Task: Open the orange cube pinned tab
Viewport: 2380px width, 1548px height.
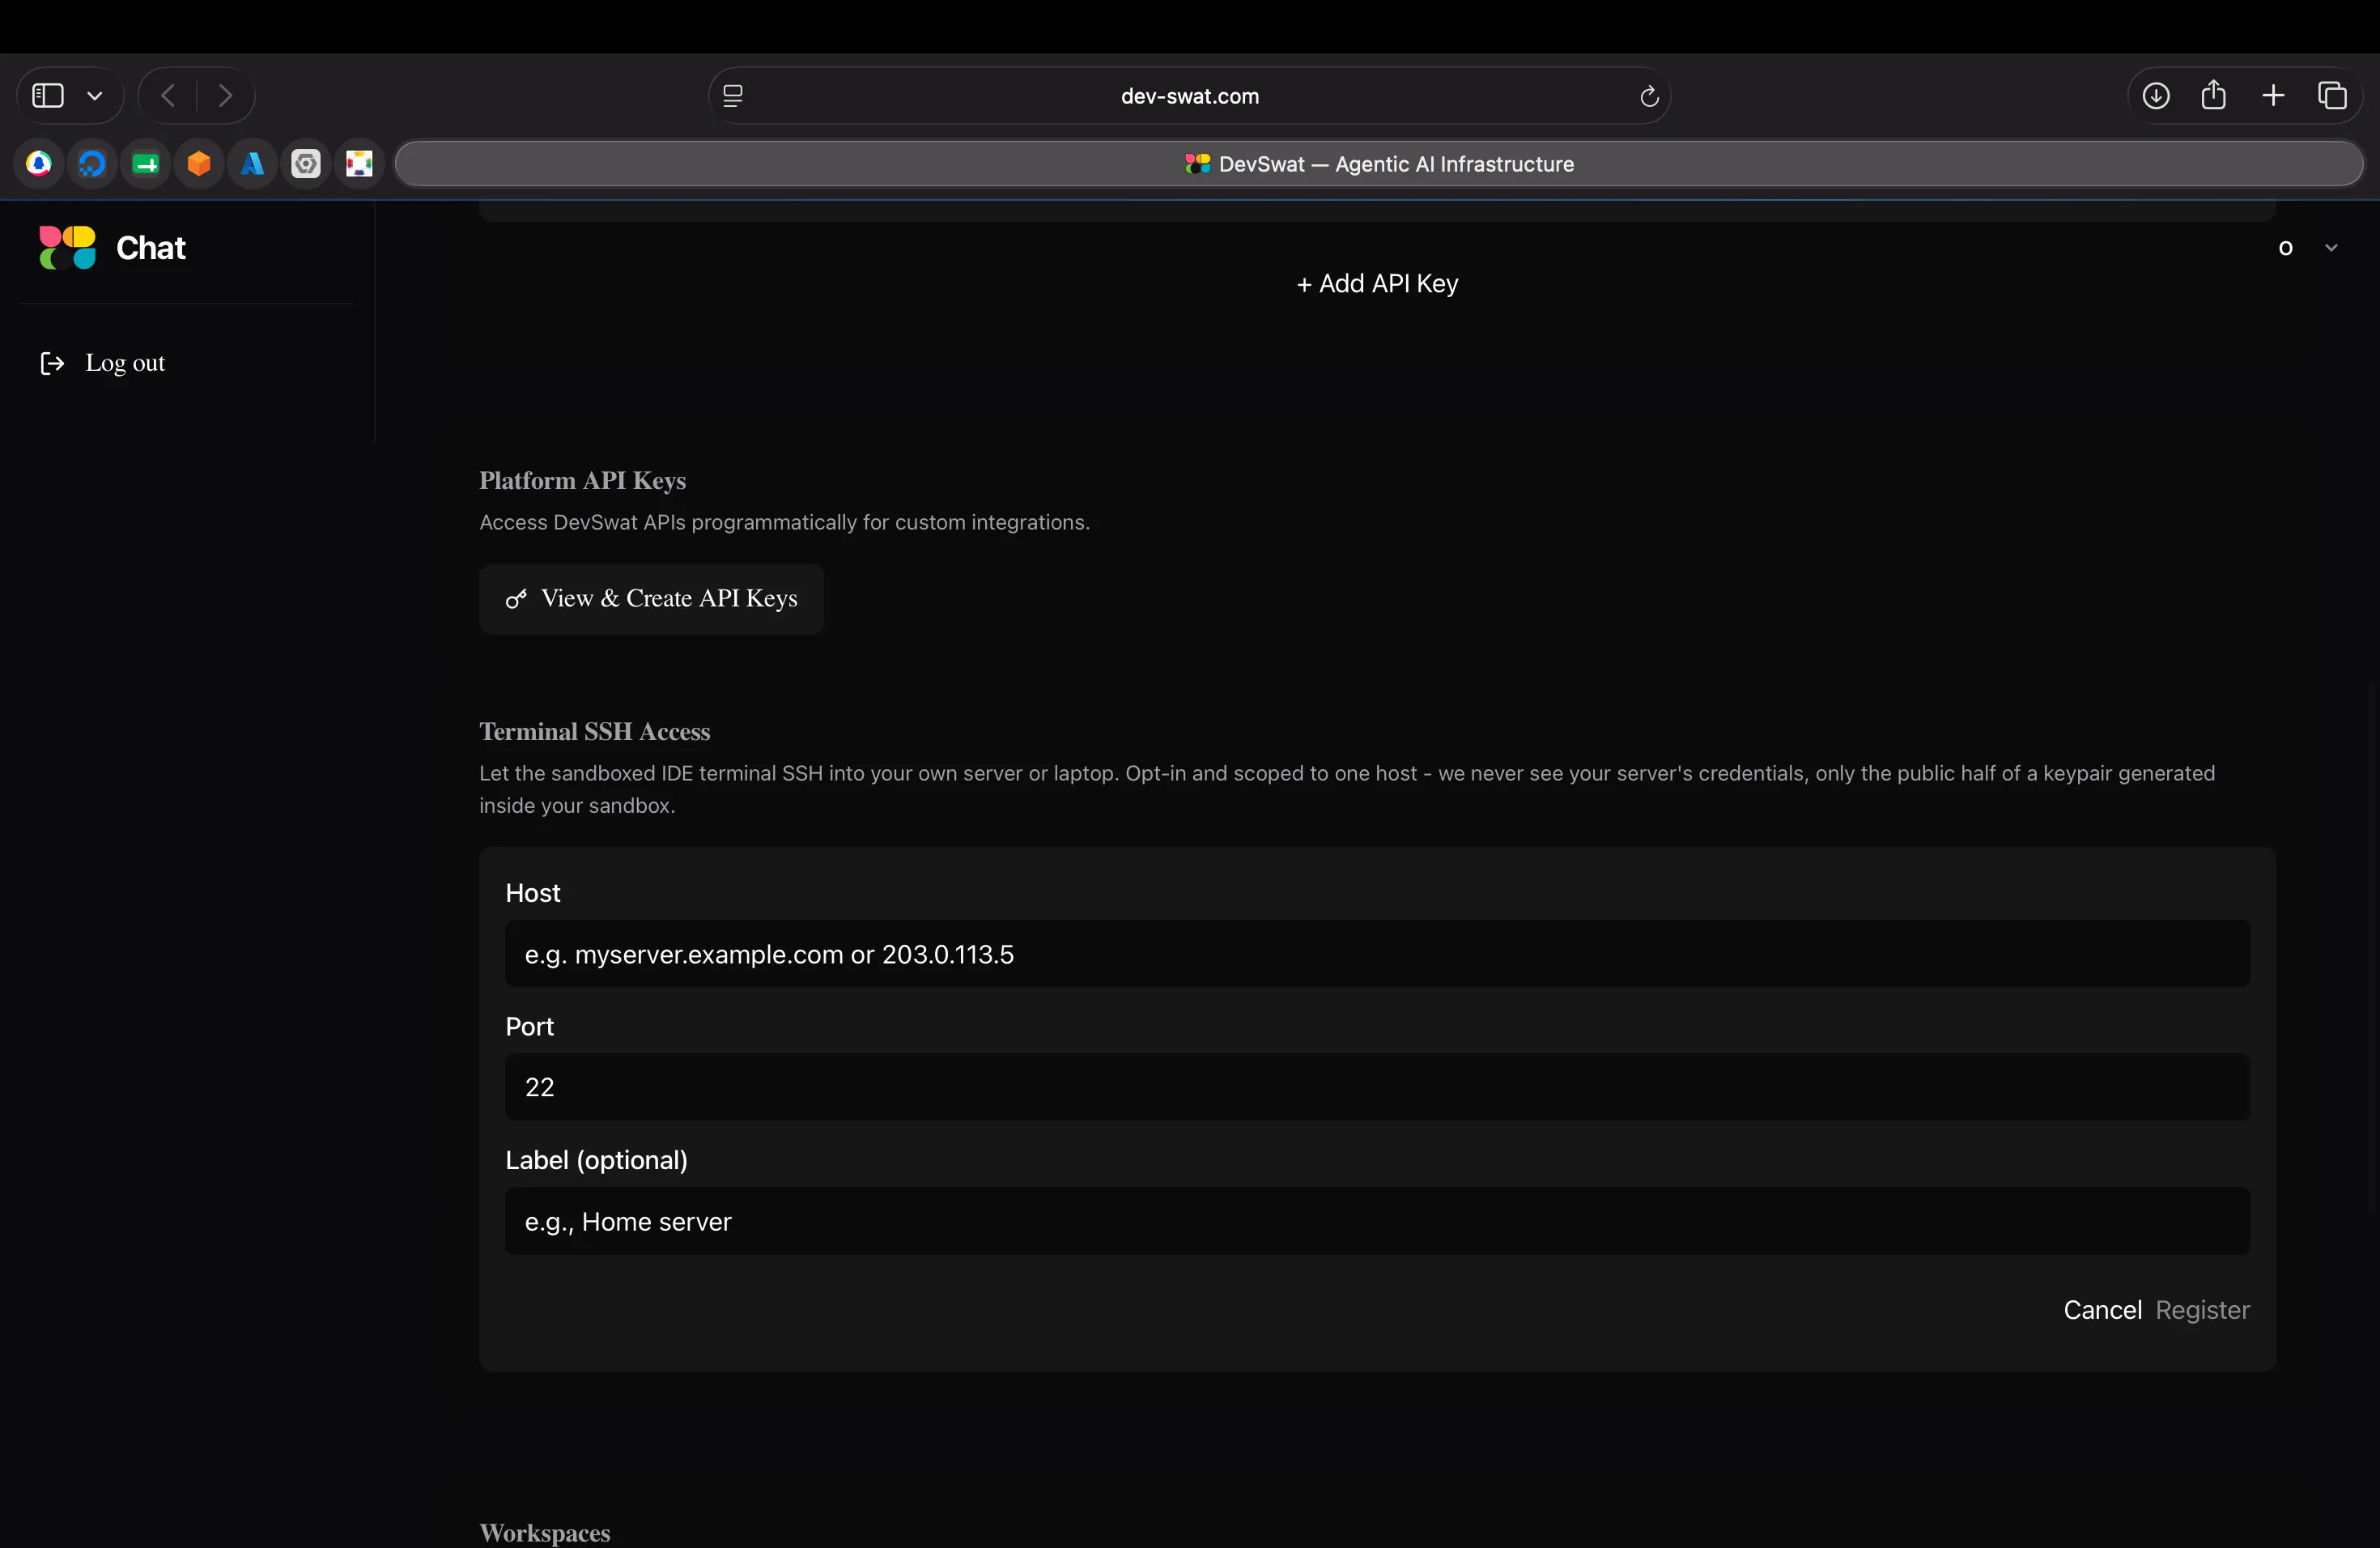Action: coord(199,163)
